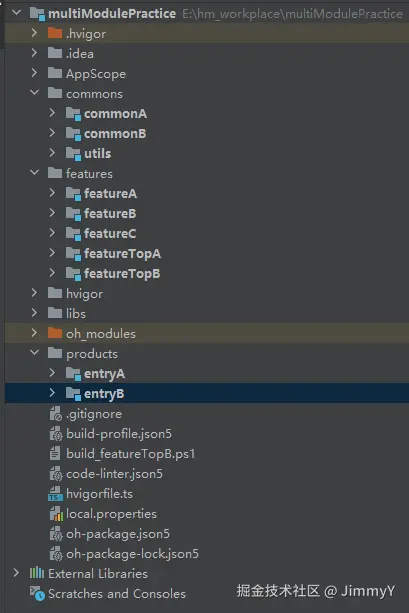Collapse the commons folder
Screen dimensions: 409x613
34,93
